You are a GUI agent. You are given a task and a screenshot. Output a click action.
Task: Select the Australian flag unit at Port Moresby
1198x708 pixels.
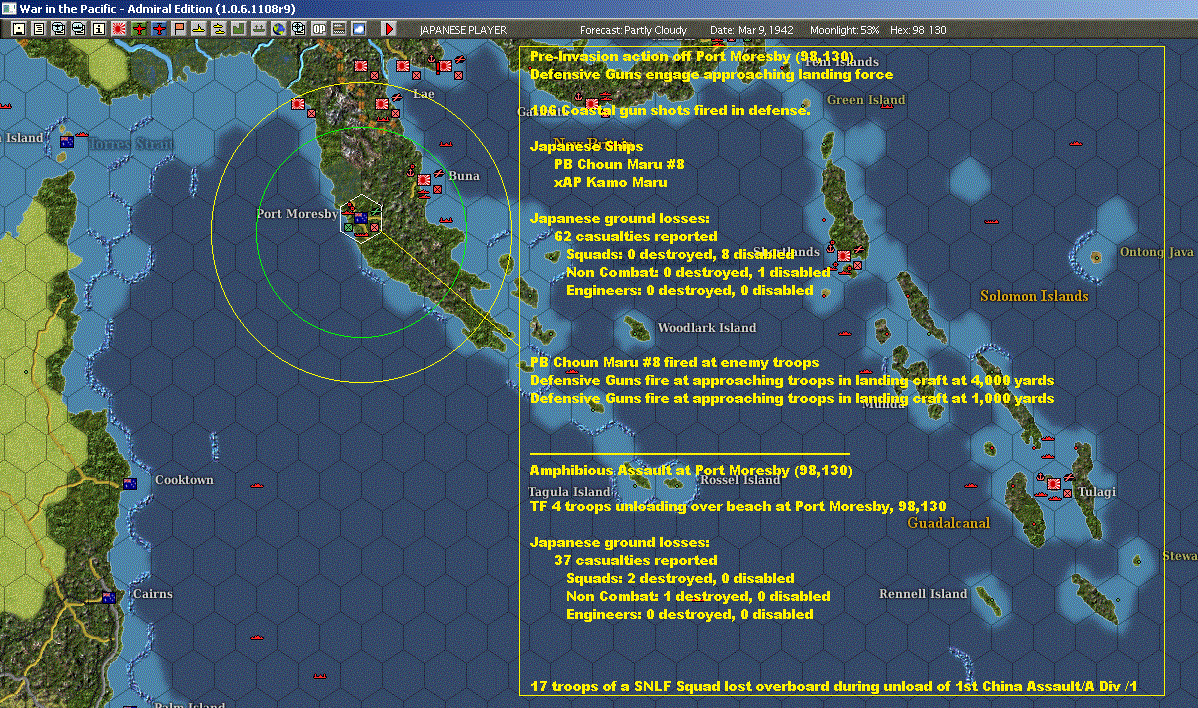(x=361, y=218)
